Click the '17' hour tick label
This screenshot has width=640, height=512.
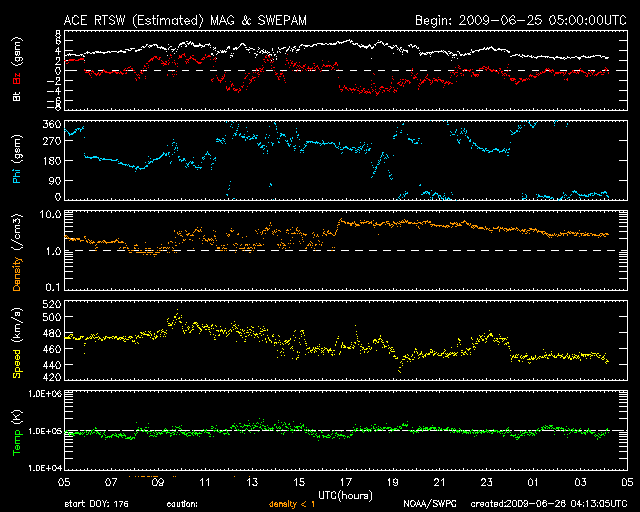coord(346,483)
